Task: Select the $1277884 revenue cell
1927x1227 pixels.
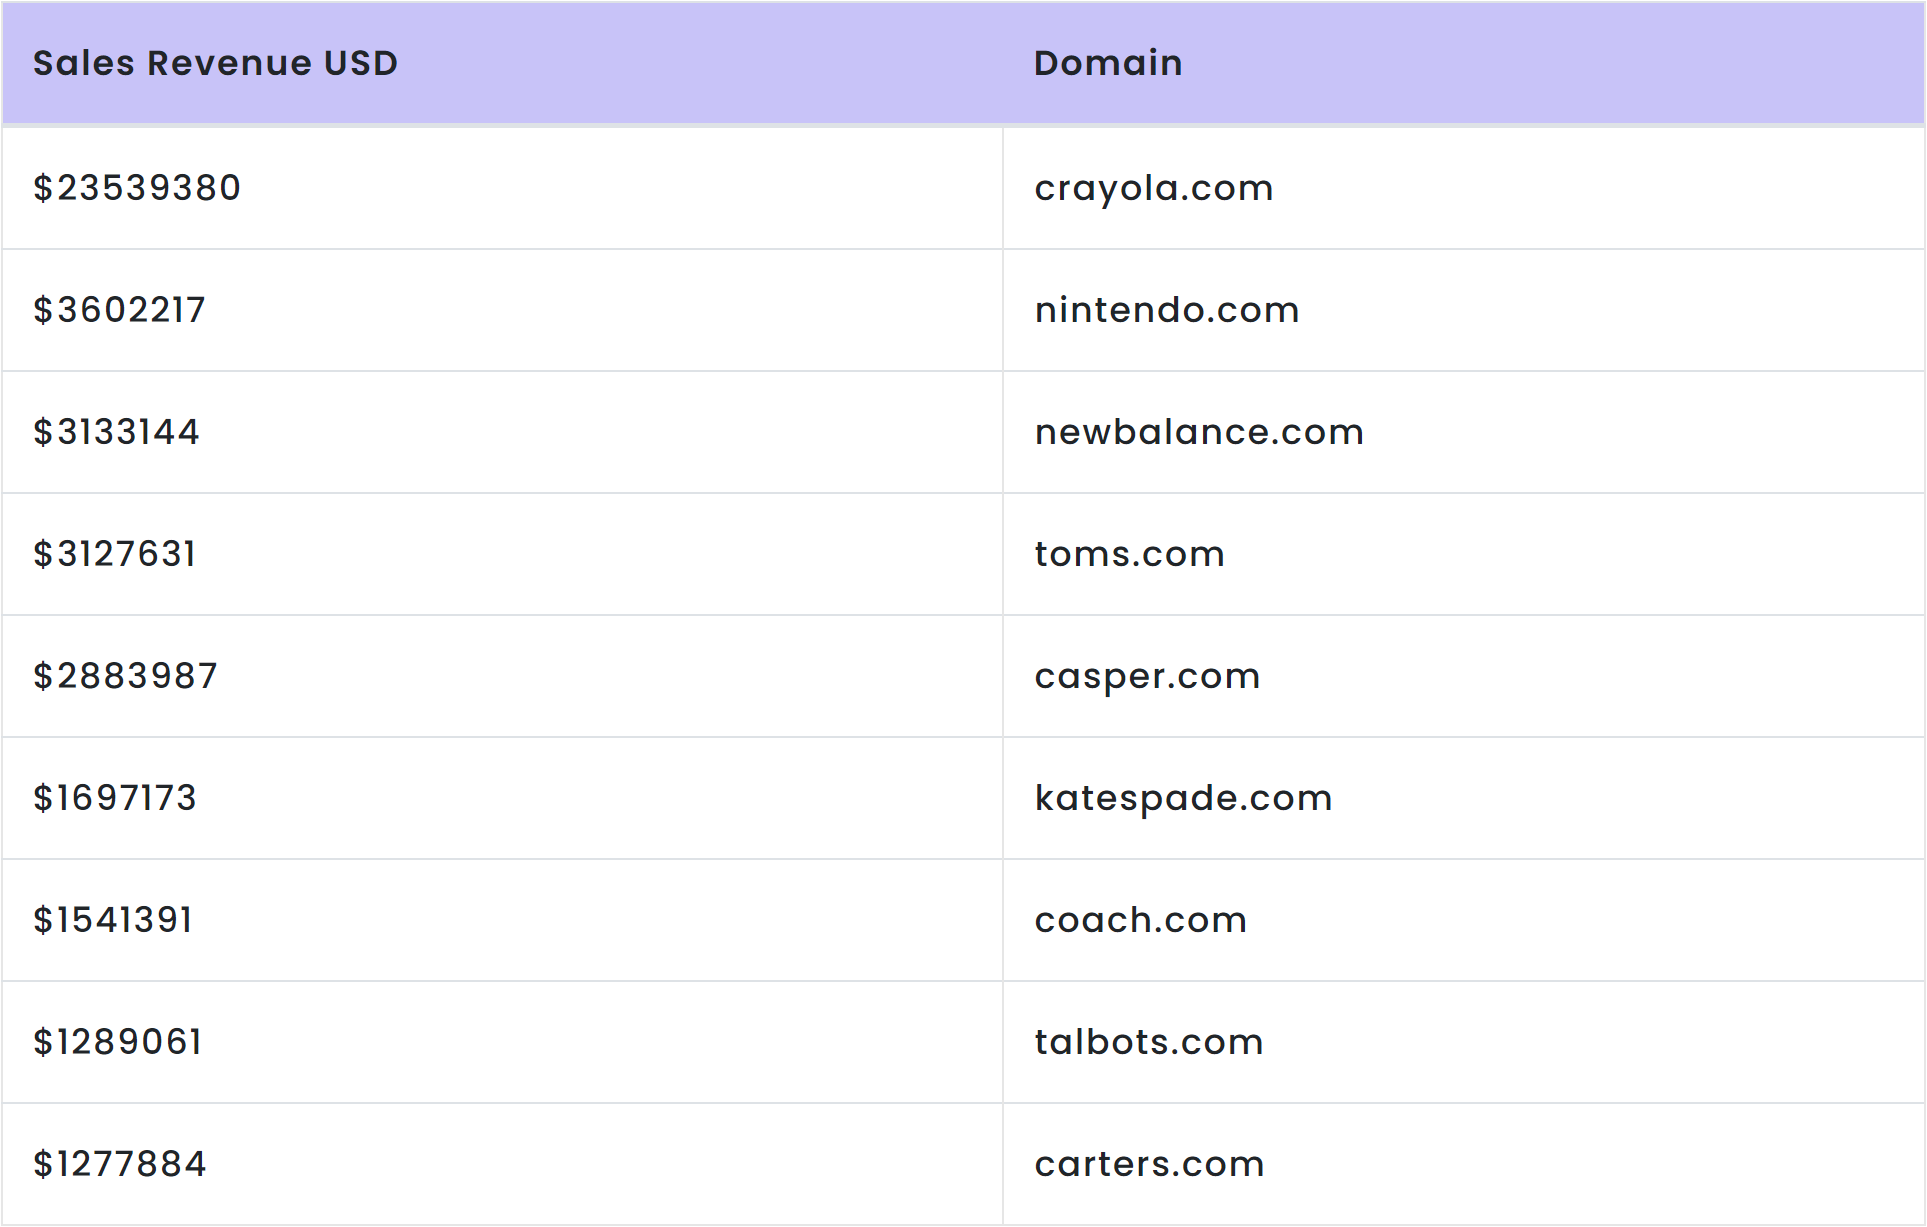Action: tap(120, 1164)
